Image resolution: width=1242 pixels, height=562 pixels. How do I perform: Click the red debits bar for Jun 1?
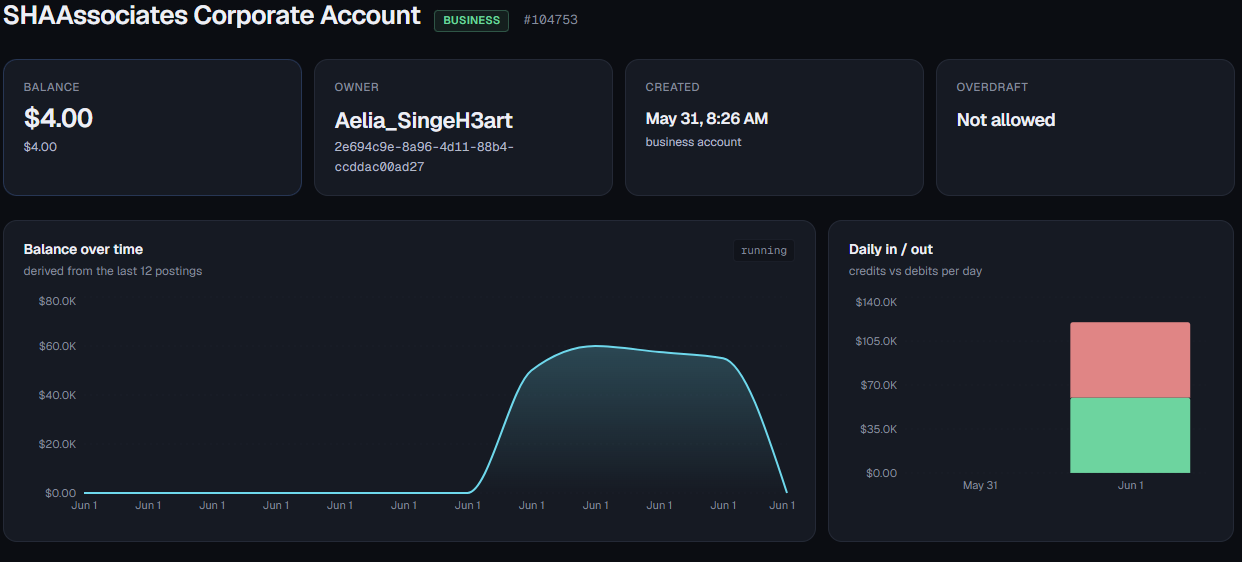pyautogui.click(x=1130, y=360)
